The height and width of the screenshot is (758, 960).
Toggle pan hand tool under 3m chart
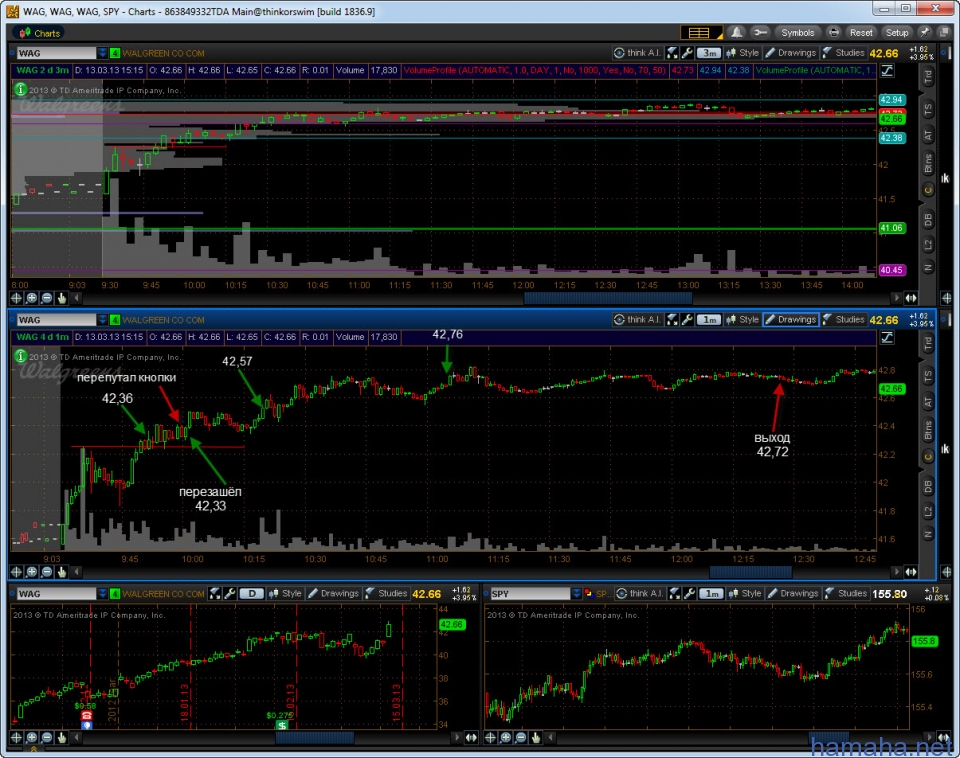click(x=62, y=298)
